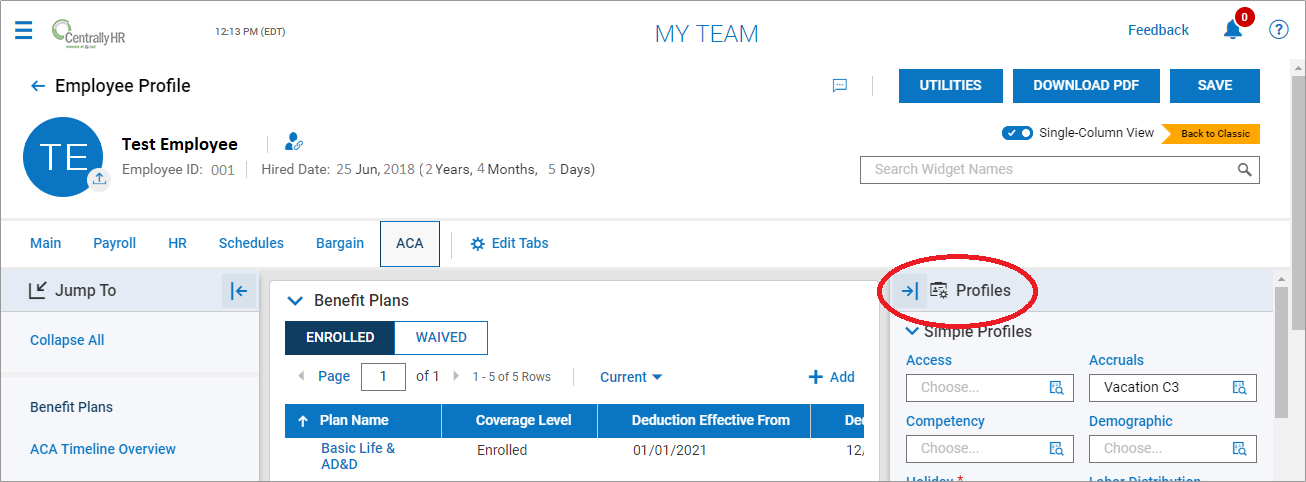Click the DOWNLOAD PDF button

[x=1086, y=86]
